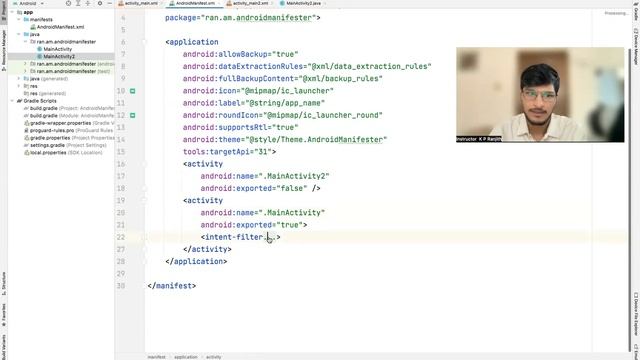Open the Structure tool window
The height and width of the screenshot is (360, 640).
4,284
